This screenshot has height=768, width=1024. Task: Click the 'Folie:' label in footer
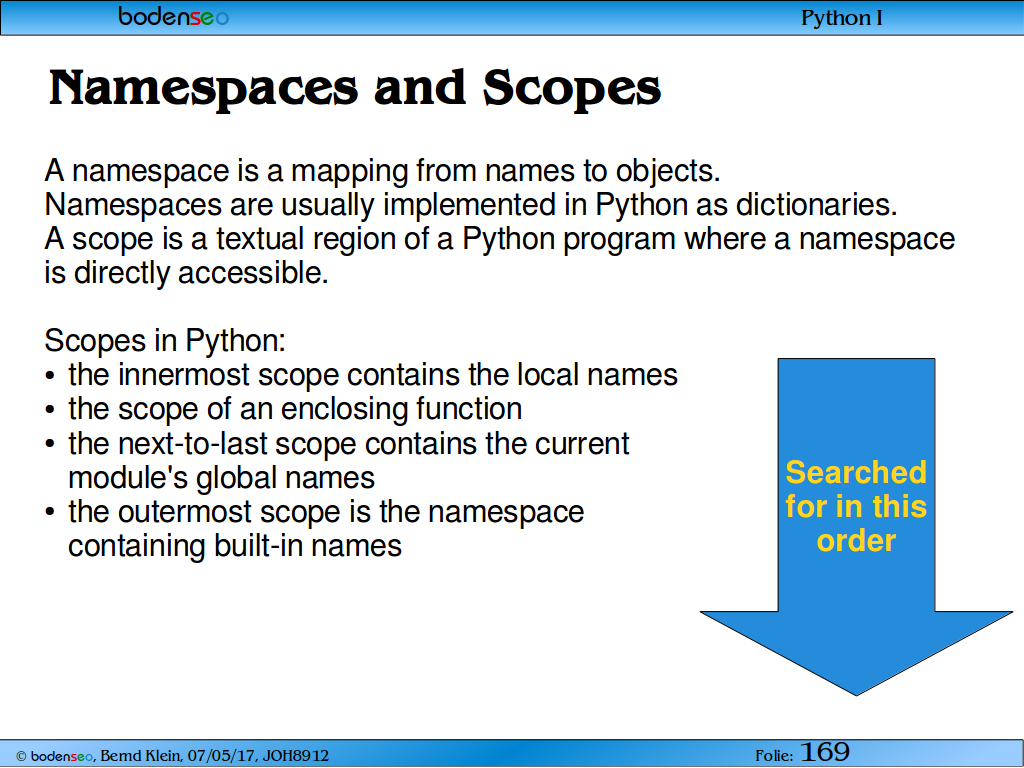(774, 756)
